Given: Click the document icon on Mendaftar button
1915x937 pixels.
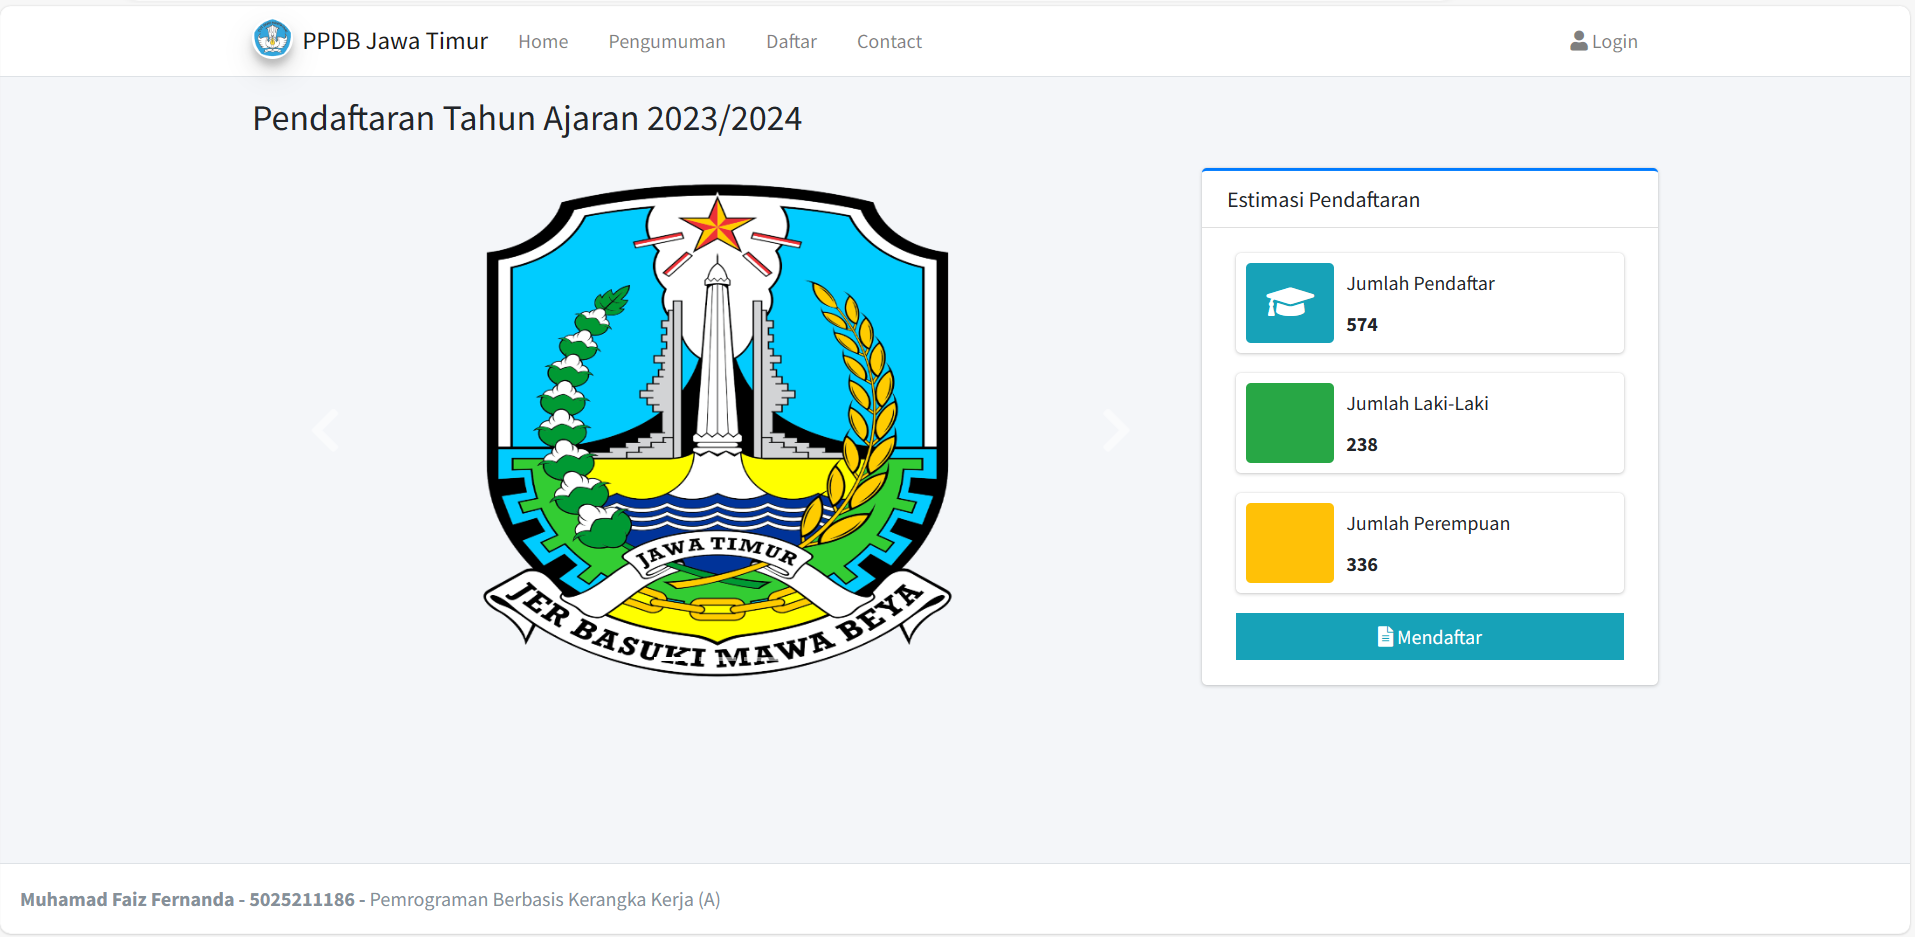Looking at the screenshot, I should pyautogui.click(x=1385, y=637).
